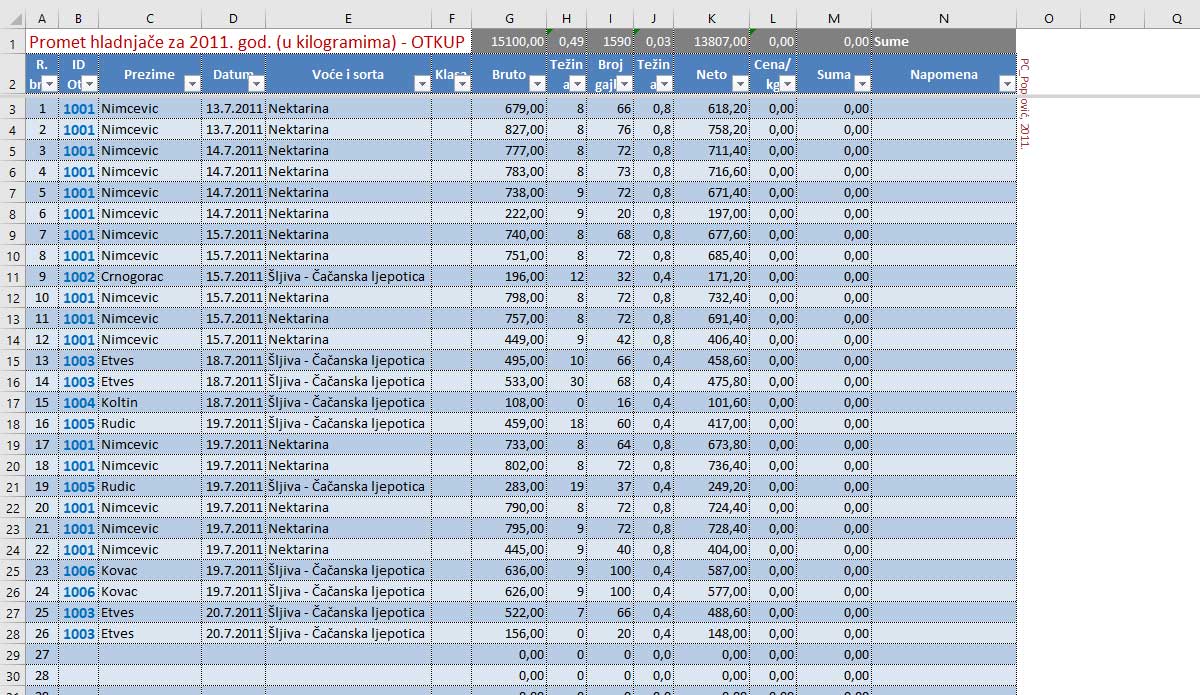Viewport: 1200px width, 695px height.
Task: Click the Neto column filter arrow
Action: [739, 84]
